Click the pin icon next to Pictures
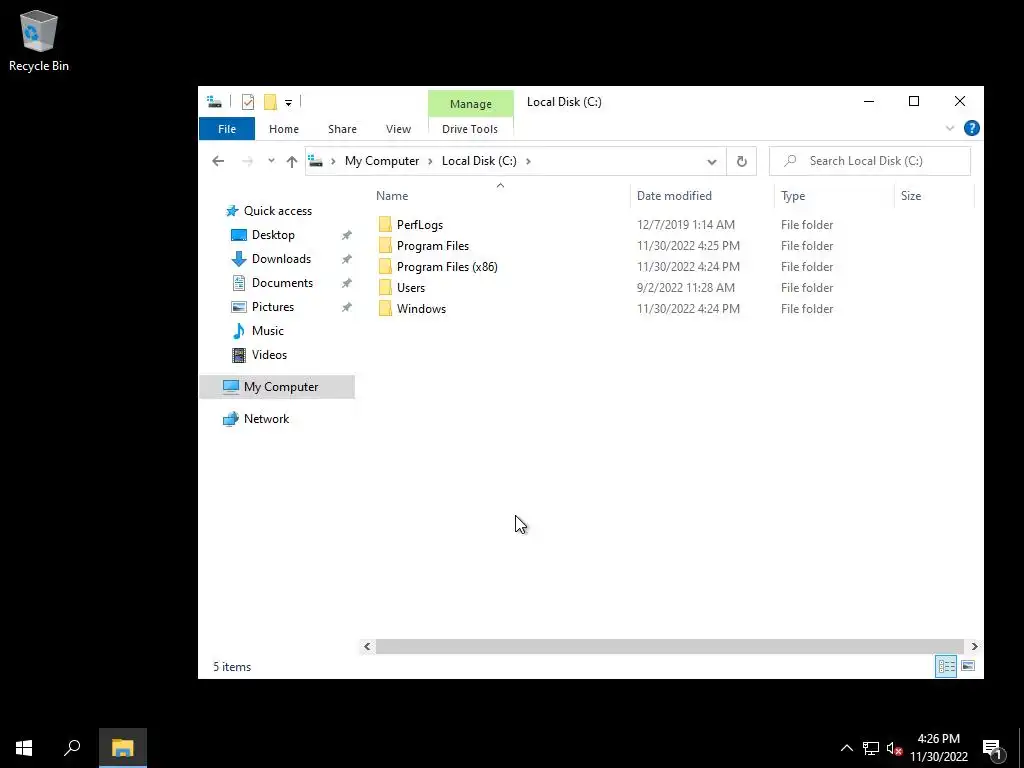This screenshot has height=768, width=1024. pos(347,307)
